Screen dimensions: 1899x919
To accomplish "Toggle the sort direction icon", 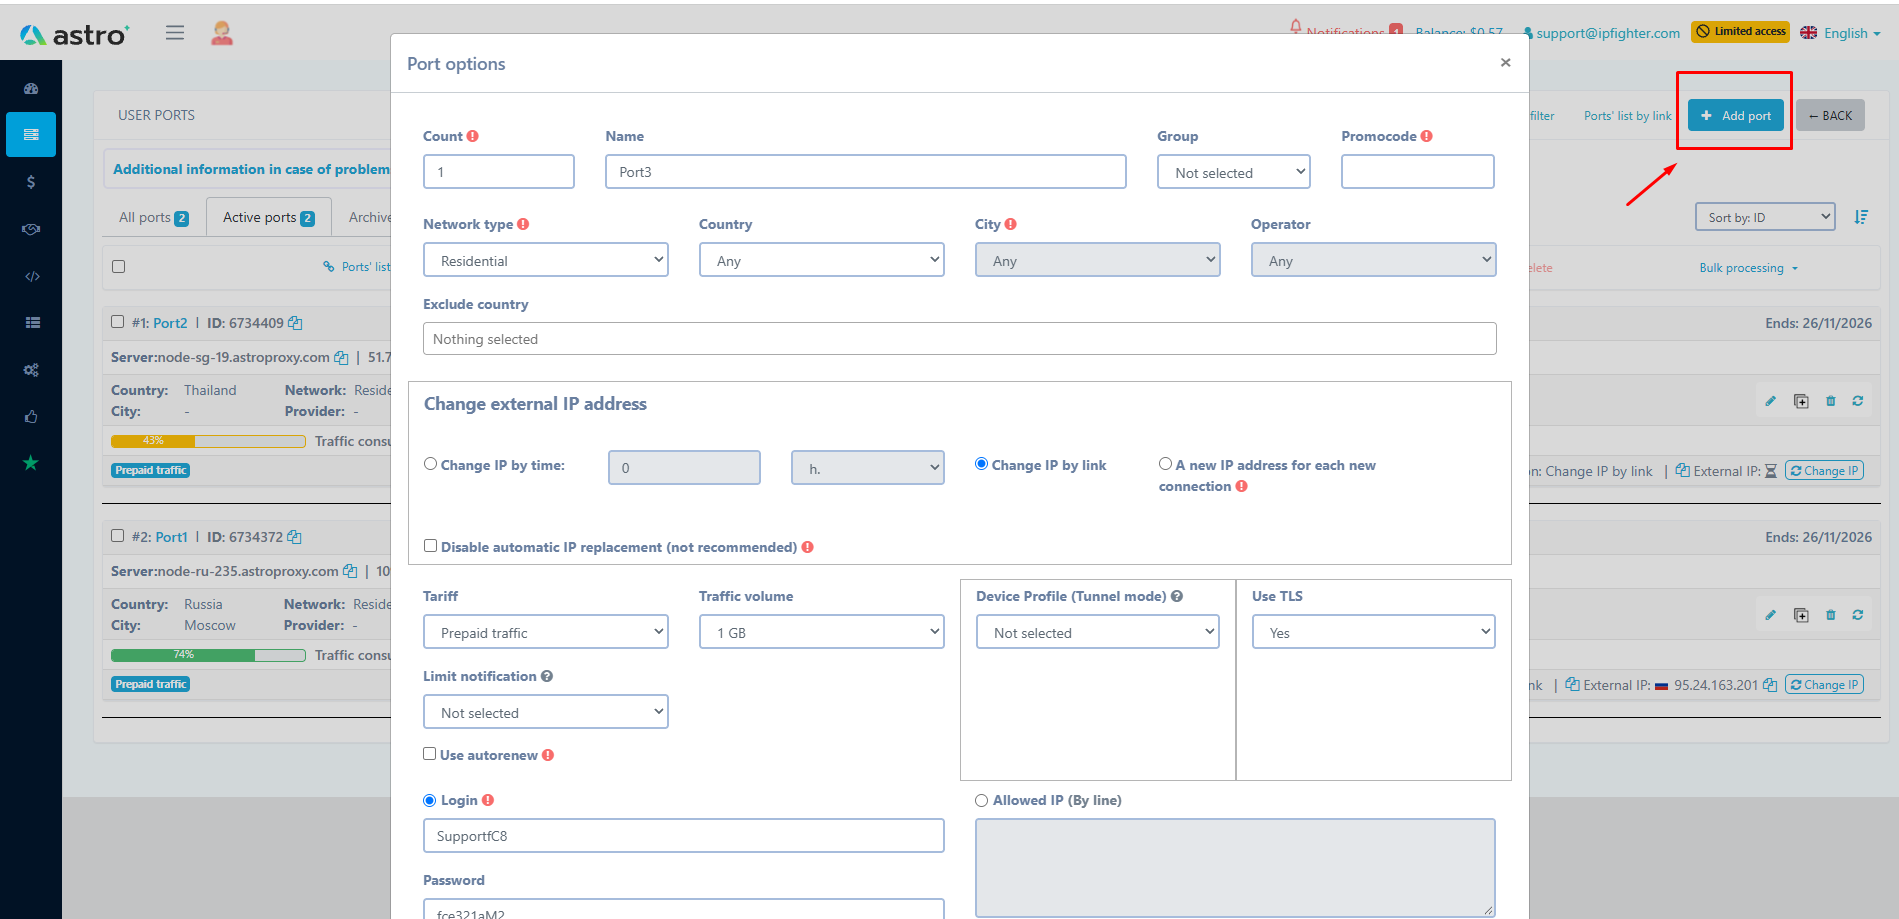I will click(1861, 217).
